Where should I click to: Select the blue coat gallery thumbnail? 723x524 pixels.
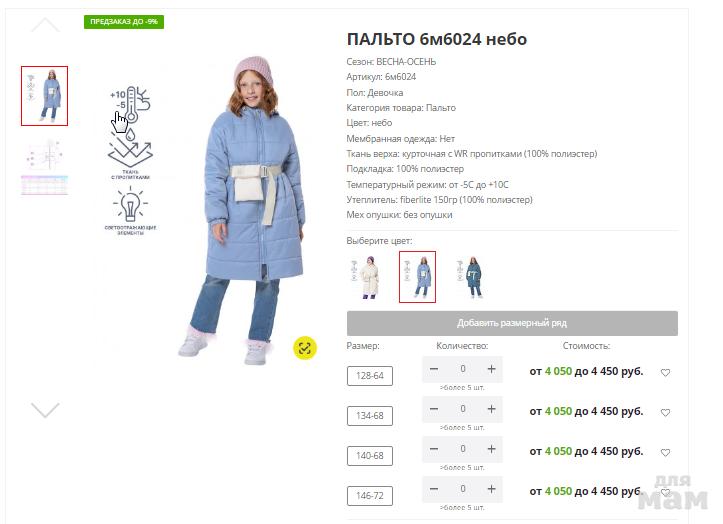pos(44,96)
